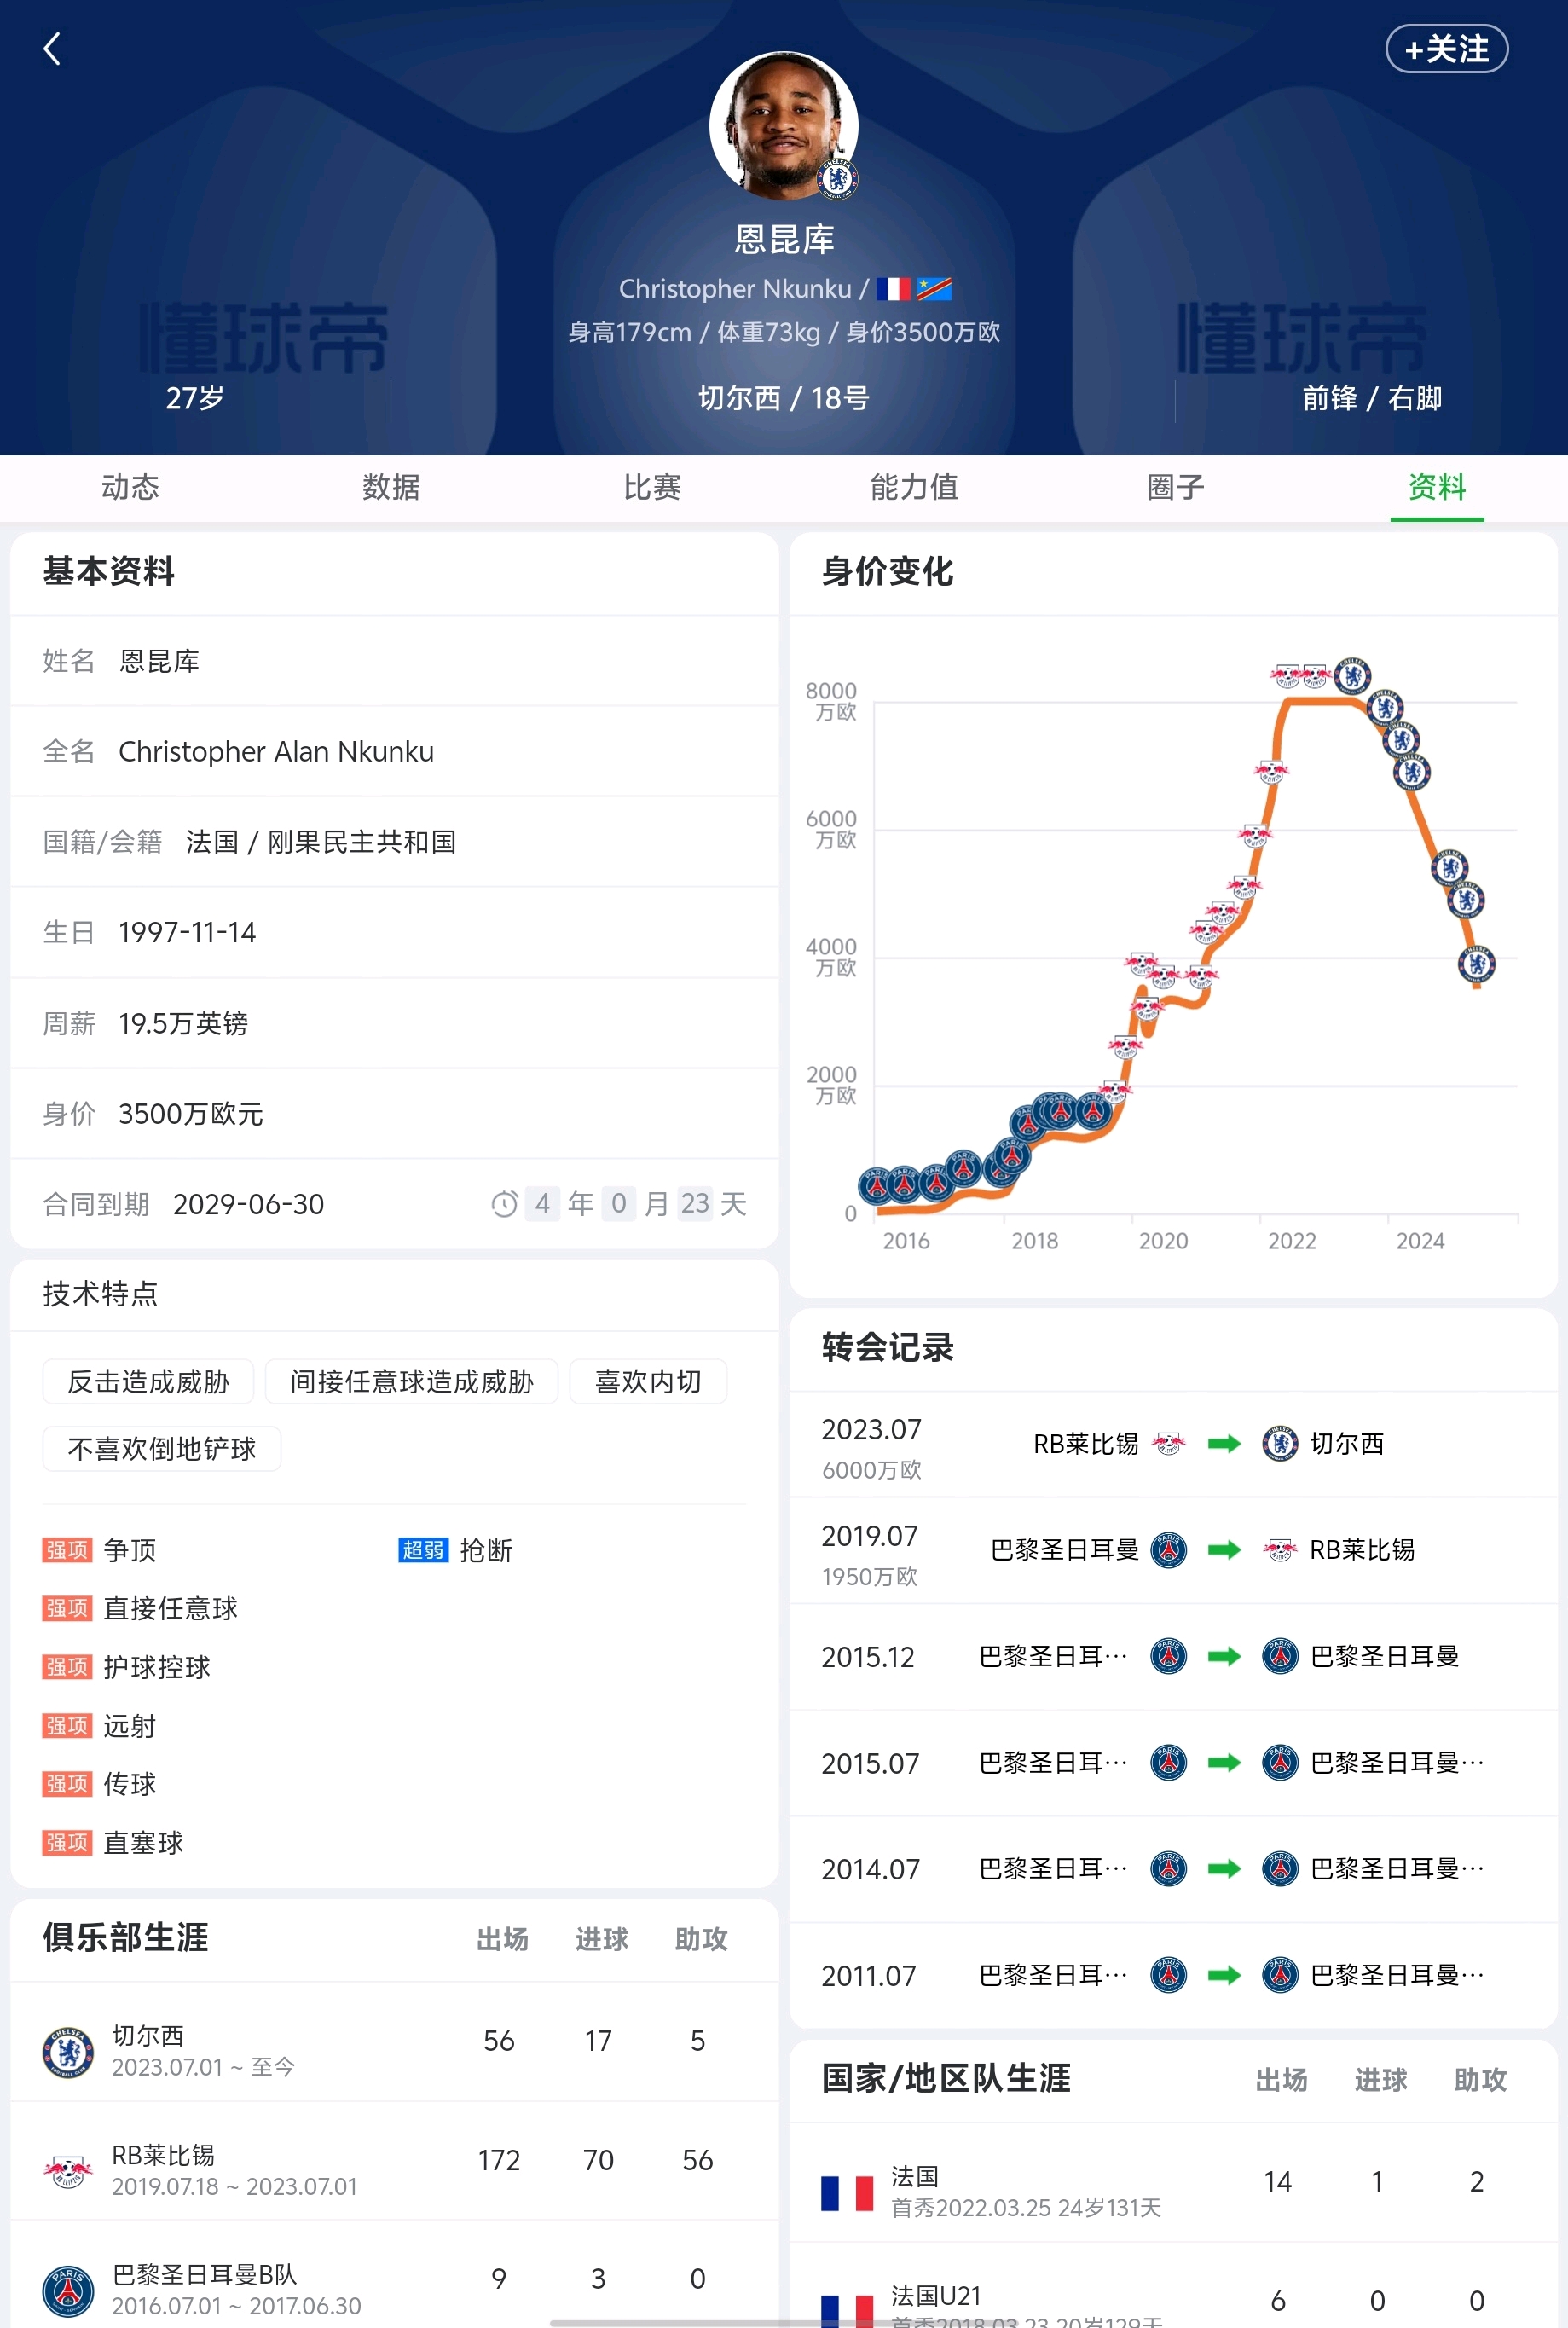
Task: Tap the France flag icon in header
Action: 893,289
